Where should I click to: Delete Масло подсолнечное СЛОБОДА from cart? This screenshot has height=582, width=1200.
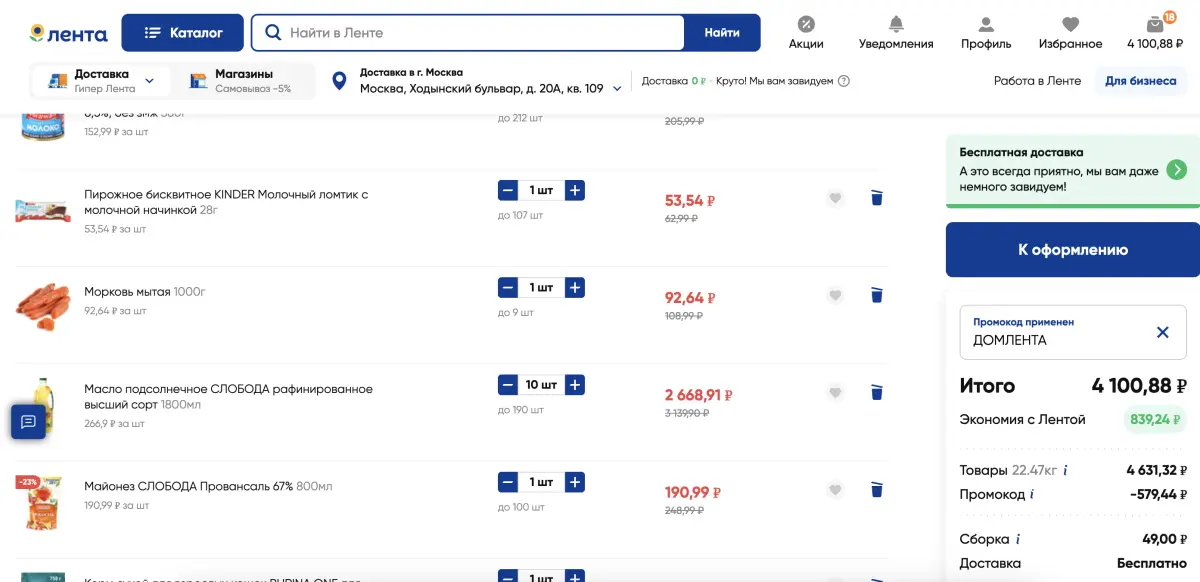point(877,392)
